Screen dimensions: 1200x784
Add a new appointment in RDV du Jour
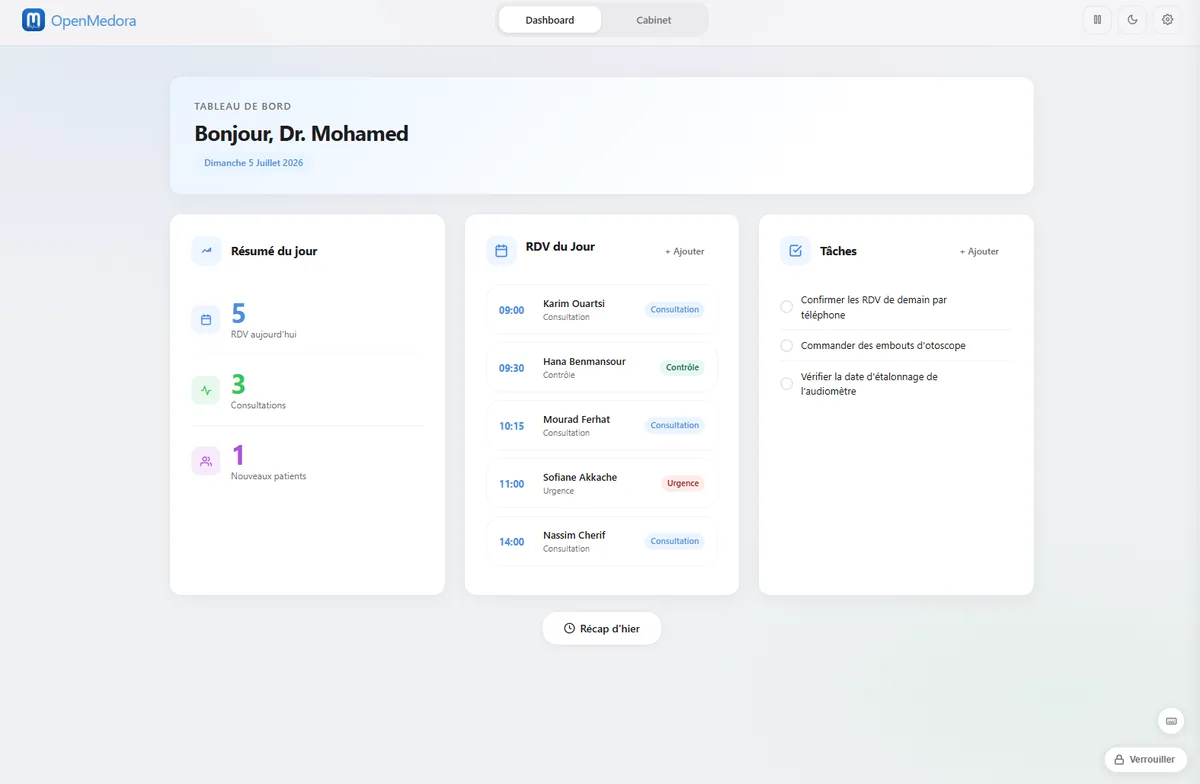(x=685, y=252)
